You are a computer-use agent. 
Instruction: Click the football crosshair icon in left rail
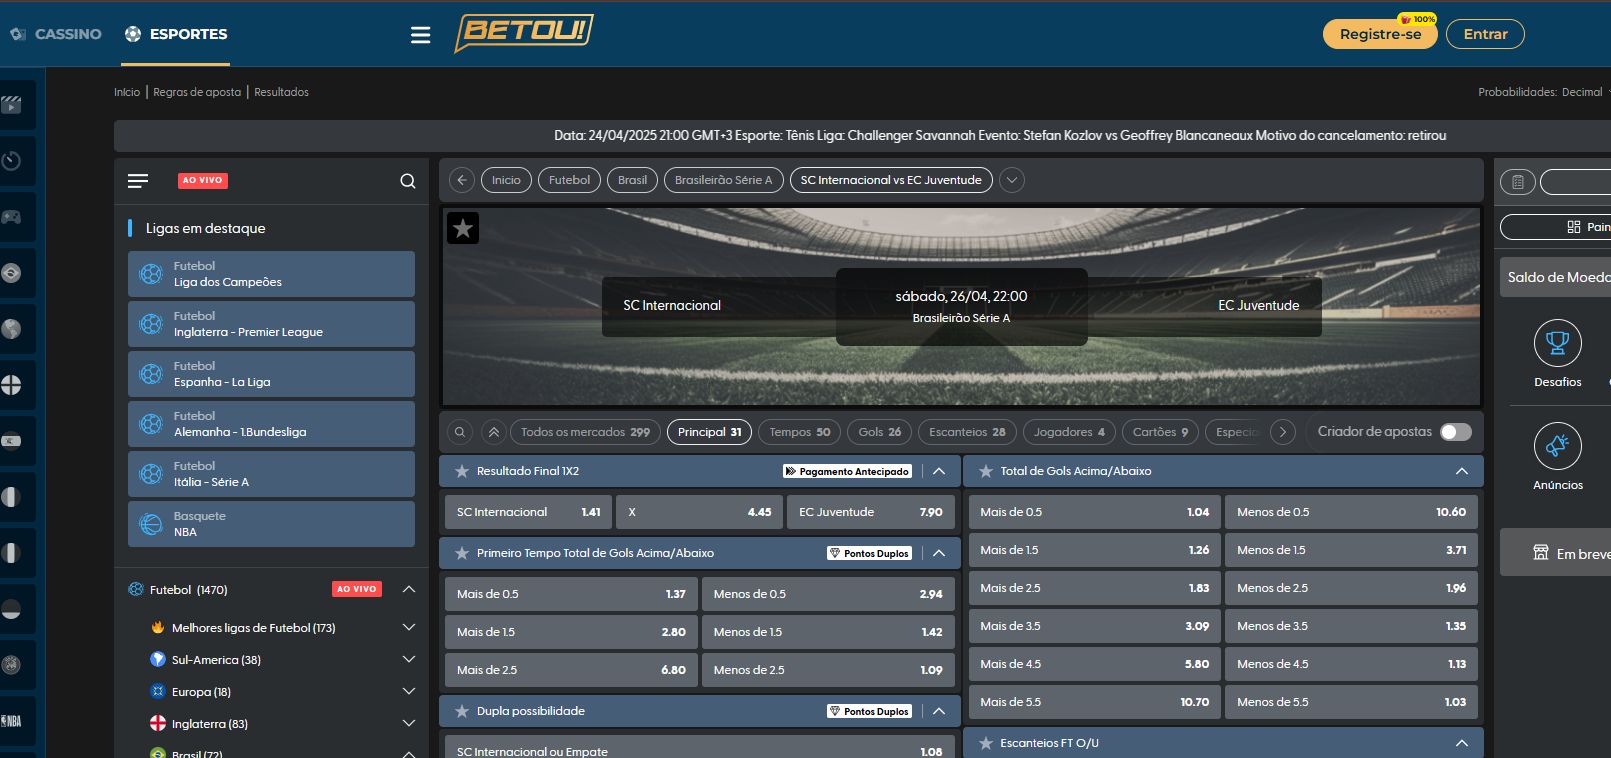coord(11,385)
